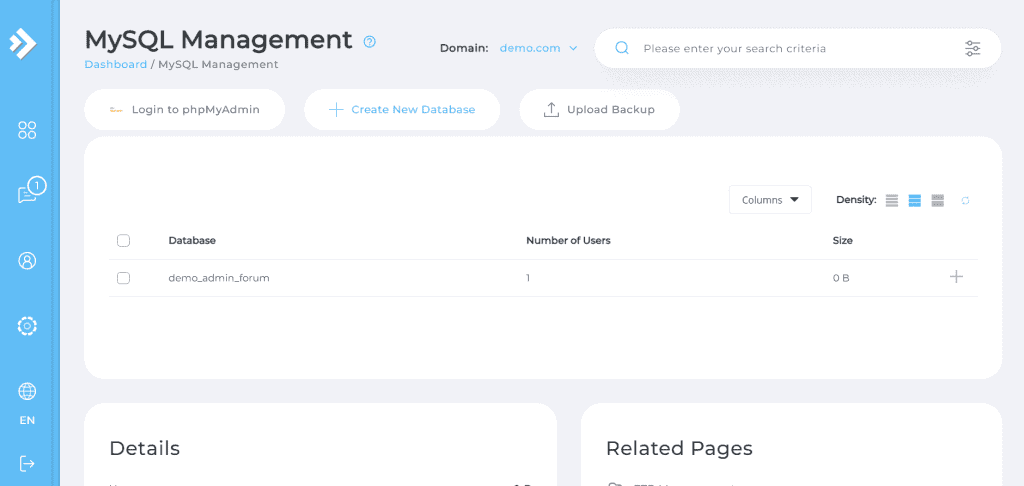Click the MySQL Management breadcrumb text
Image resolution: width=1024 pixels, height=486 pixels.
(218, 65)
